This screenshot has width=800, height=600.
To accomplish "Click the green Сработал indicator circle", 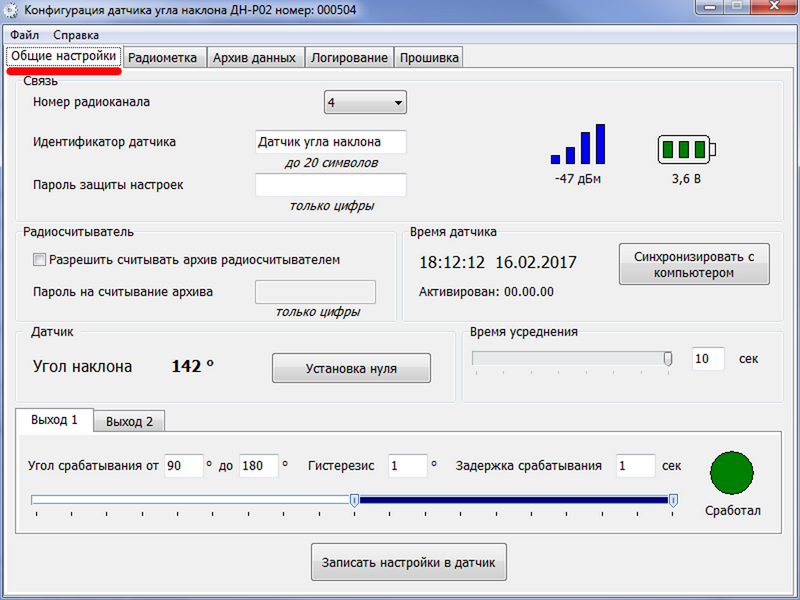I will point(731,472).
